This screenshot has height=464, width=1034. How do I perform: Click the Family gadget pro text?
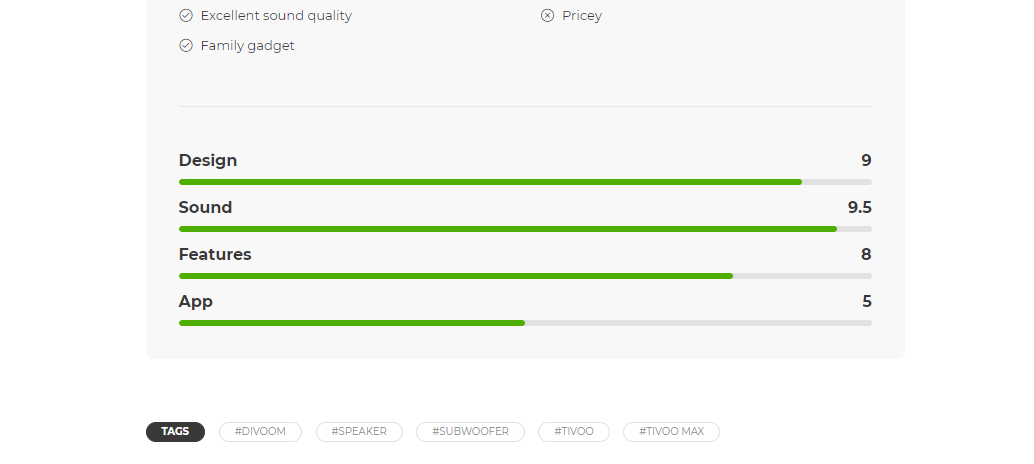click(x=247, y=46)
